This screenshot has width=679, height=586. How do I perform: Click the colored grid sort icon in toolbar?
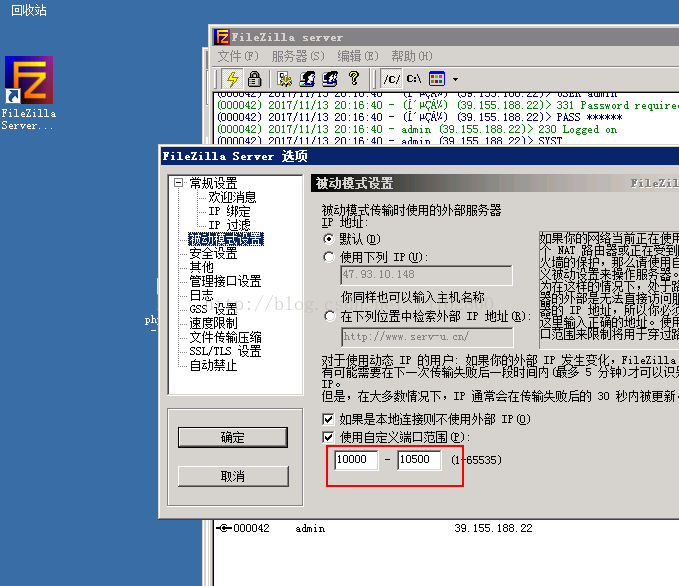[437, 79]
